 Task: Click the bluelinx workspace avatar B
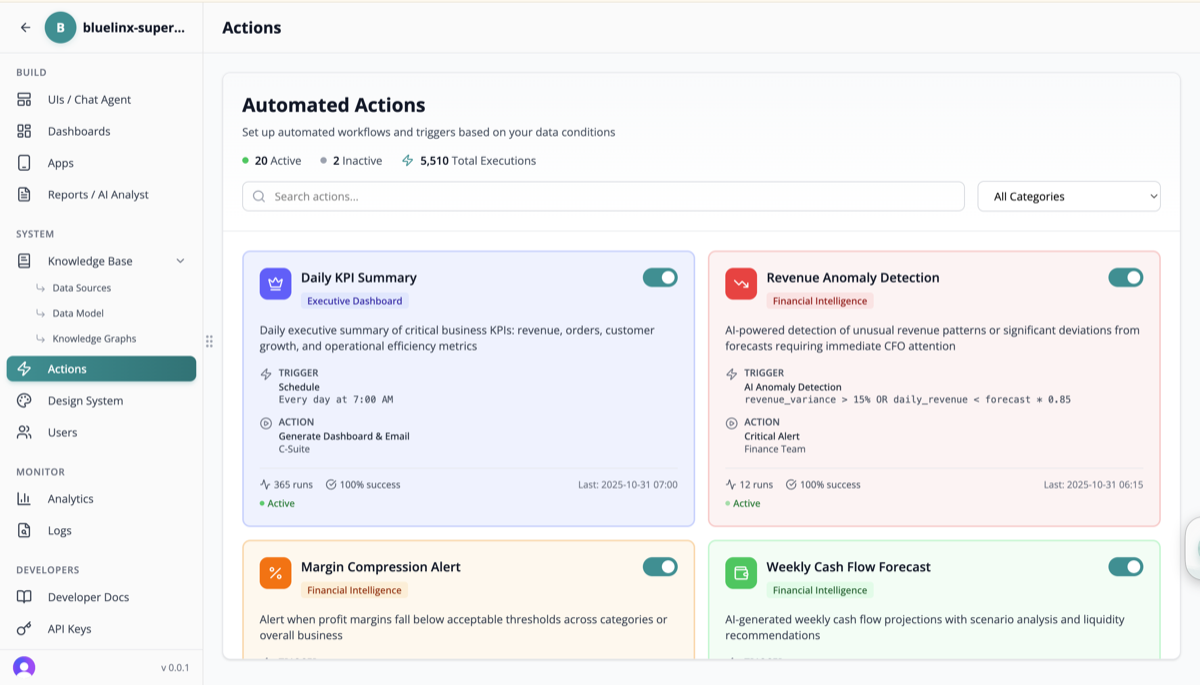pyautogui.click(x=60, y=28)
